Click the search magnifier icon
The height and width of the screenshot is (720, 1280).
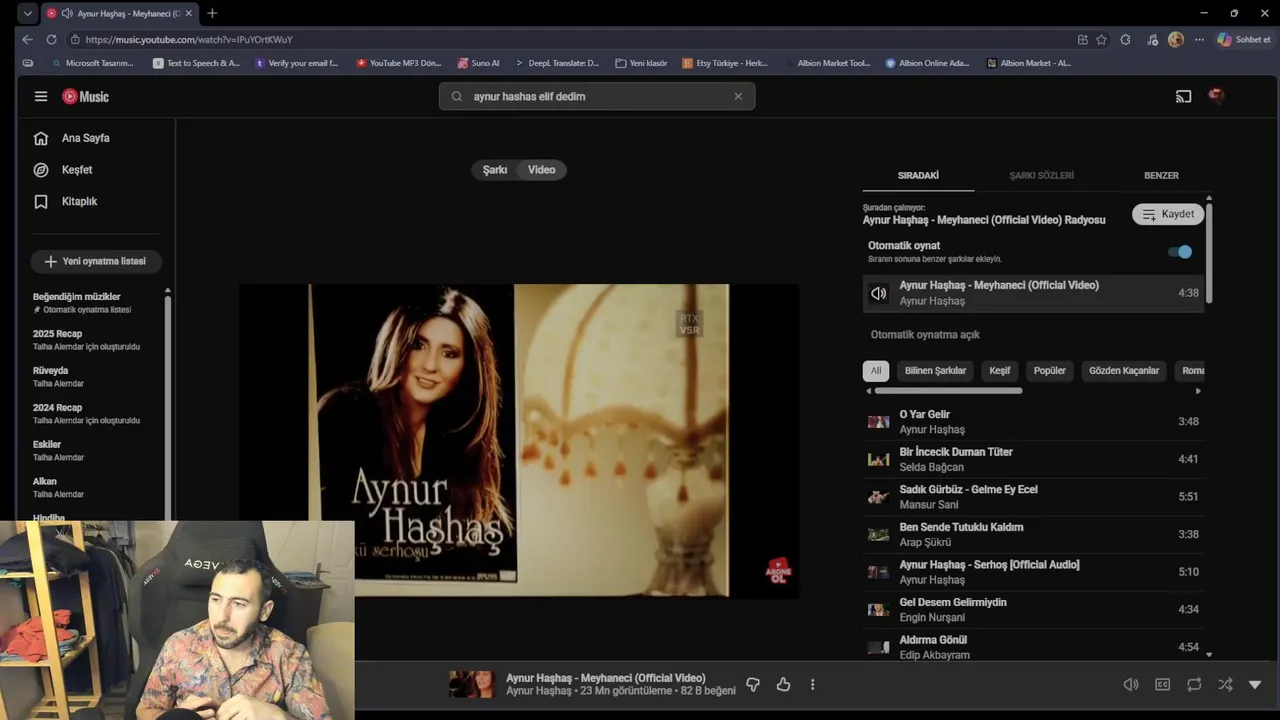pyautogui.click(x=457, y=96)
